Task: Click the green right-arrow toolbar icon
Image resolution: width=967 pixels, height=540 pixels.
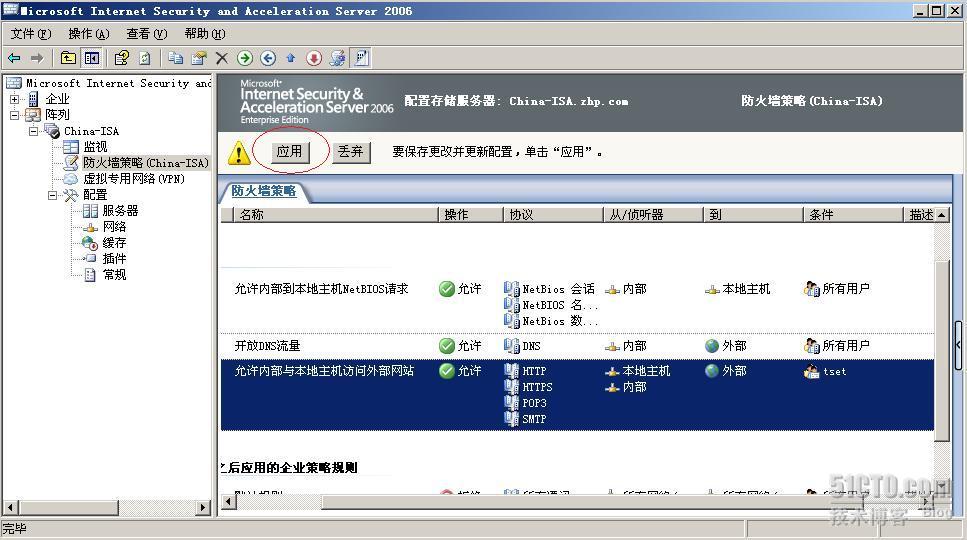Action: click(x=245, y=59)
